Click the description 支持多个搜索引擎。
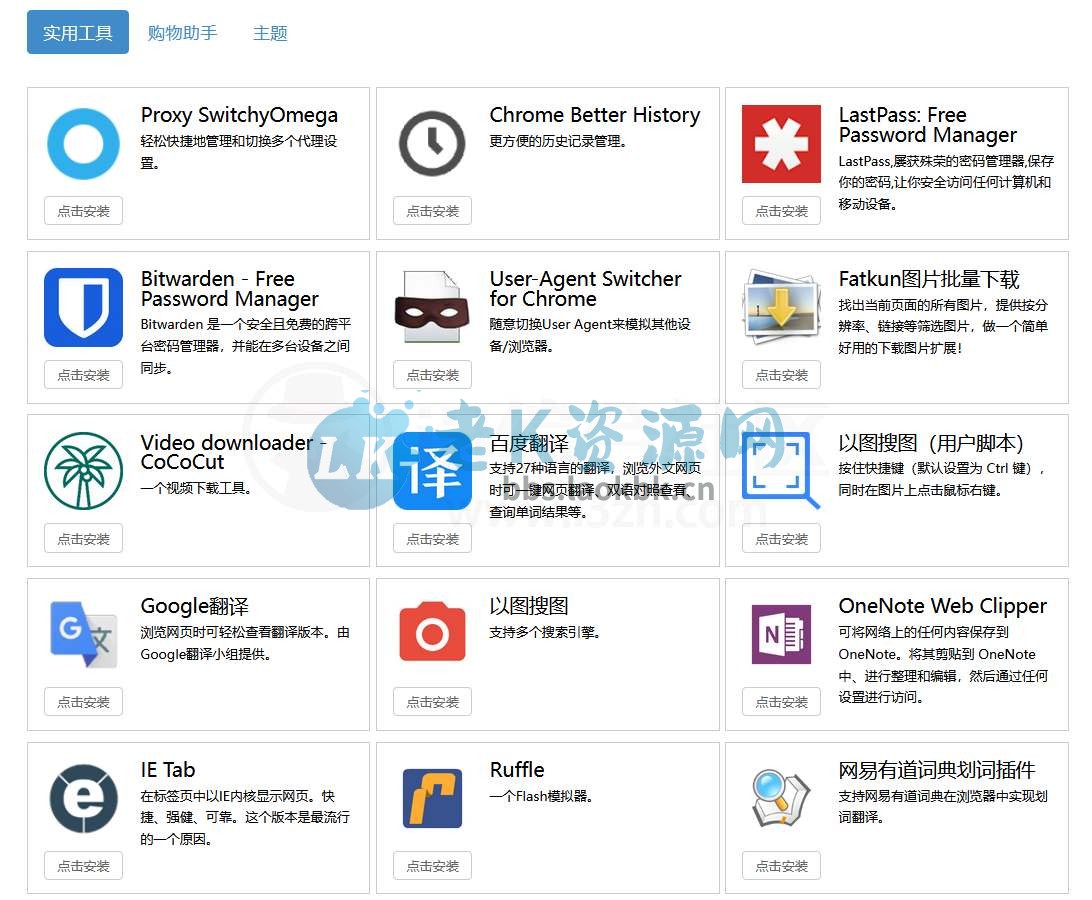 point(545,633)
